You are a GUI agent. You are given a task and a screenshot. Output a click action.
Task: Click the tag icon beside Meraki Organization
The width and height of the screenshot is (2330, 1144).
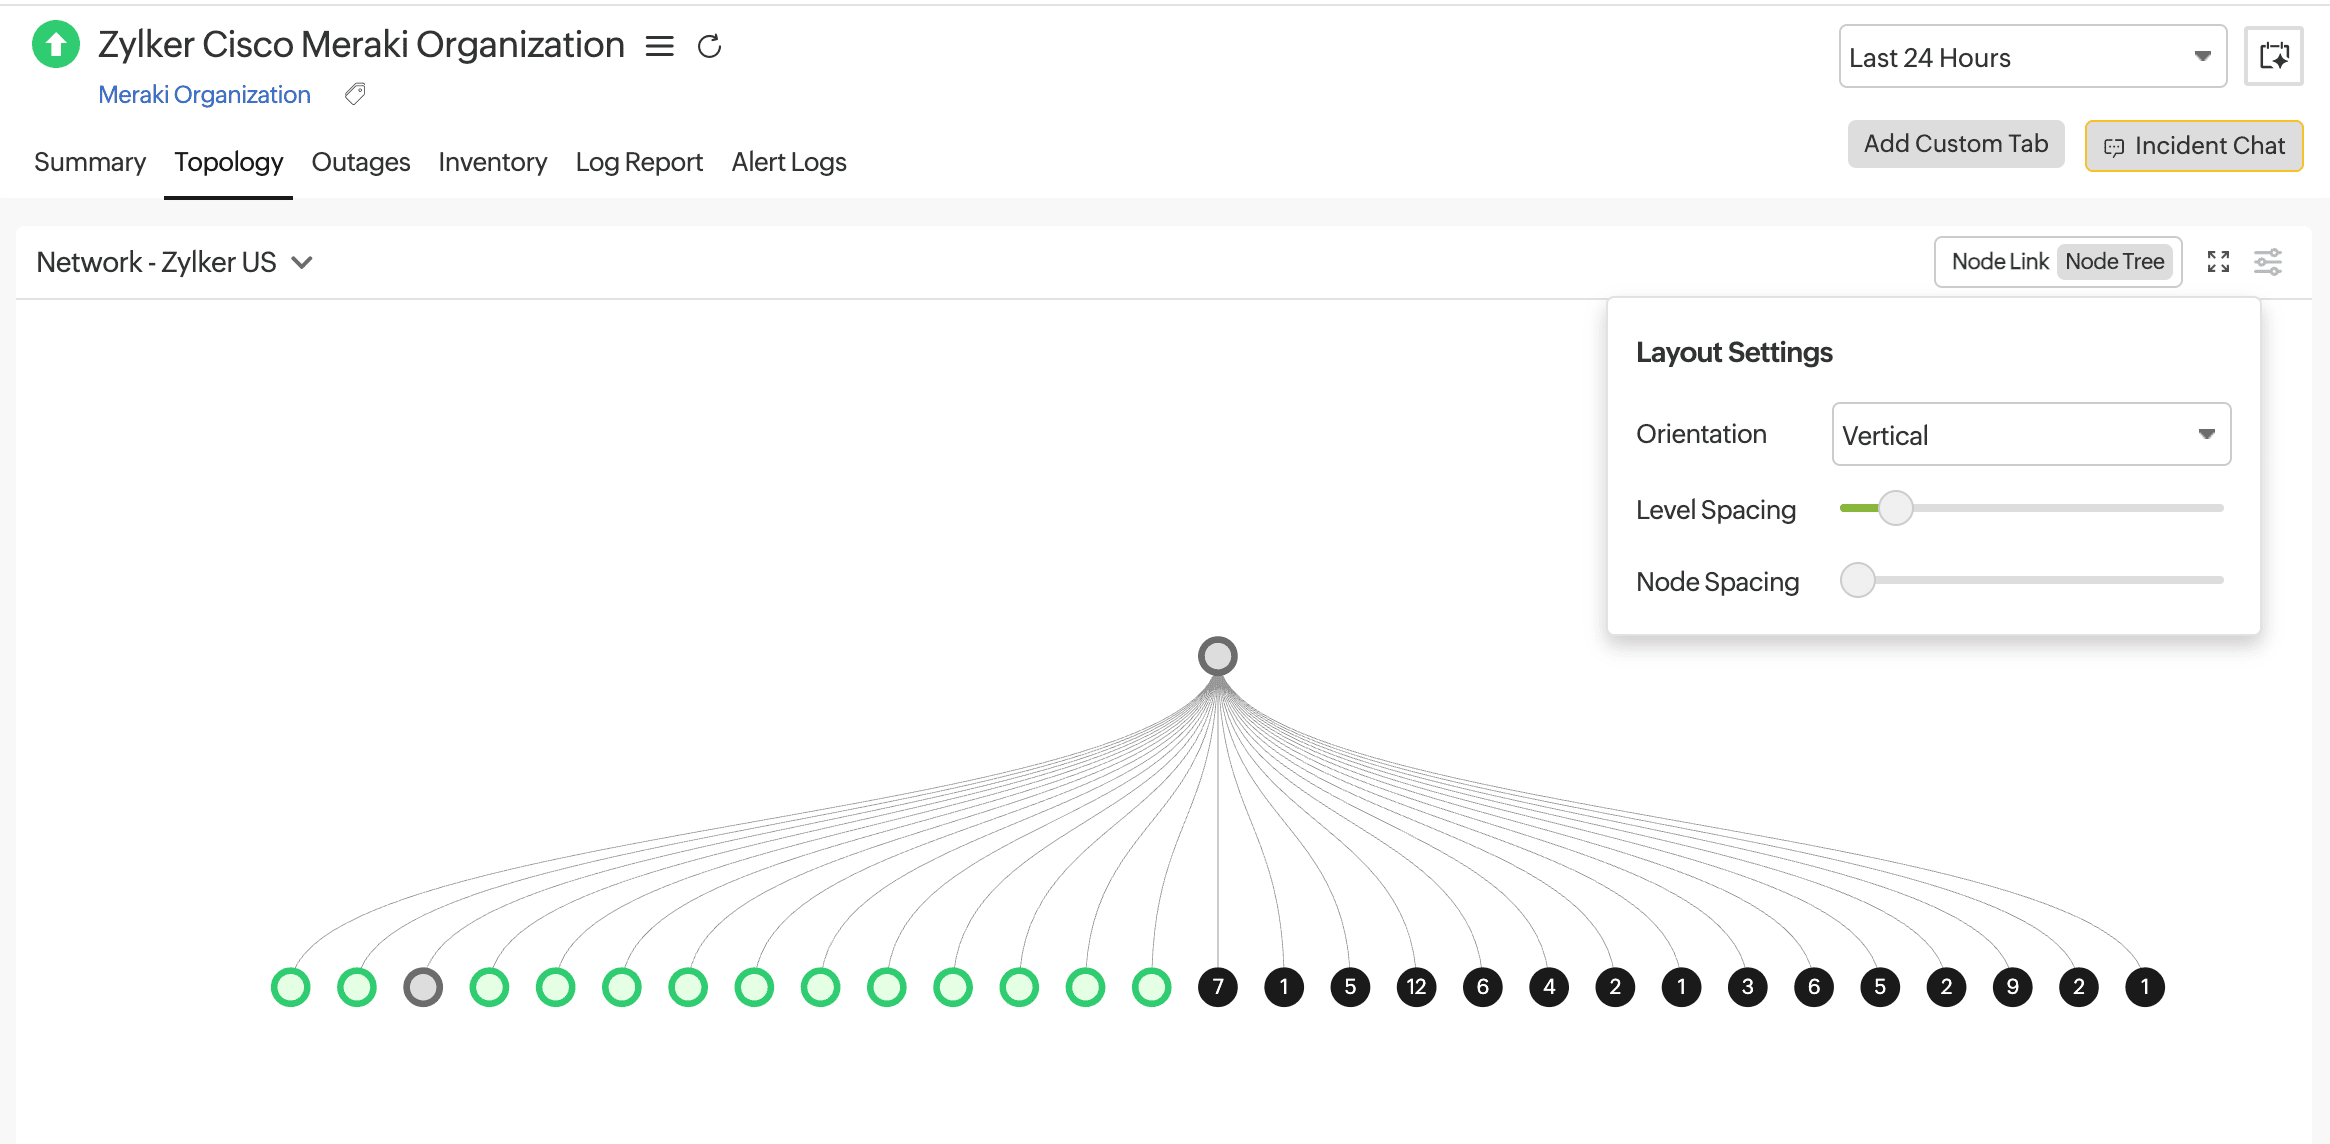pyautogui.click(x=355, y=94)
